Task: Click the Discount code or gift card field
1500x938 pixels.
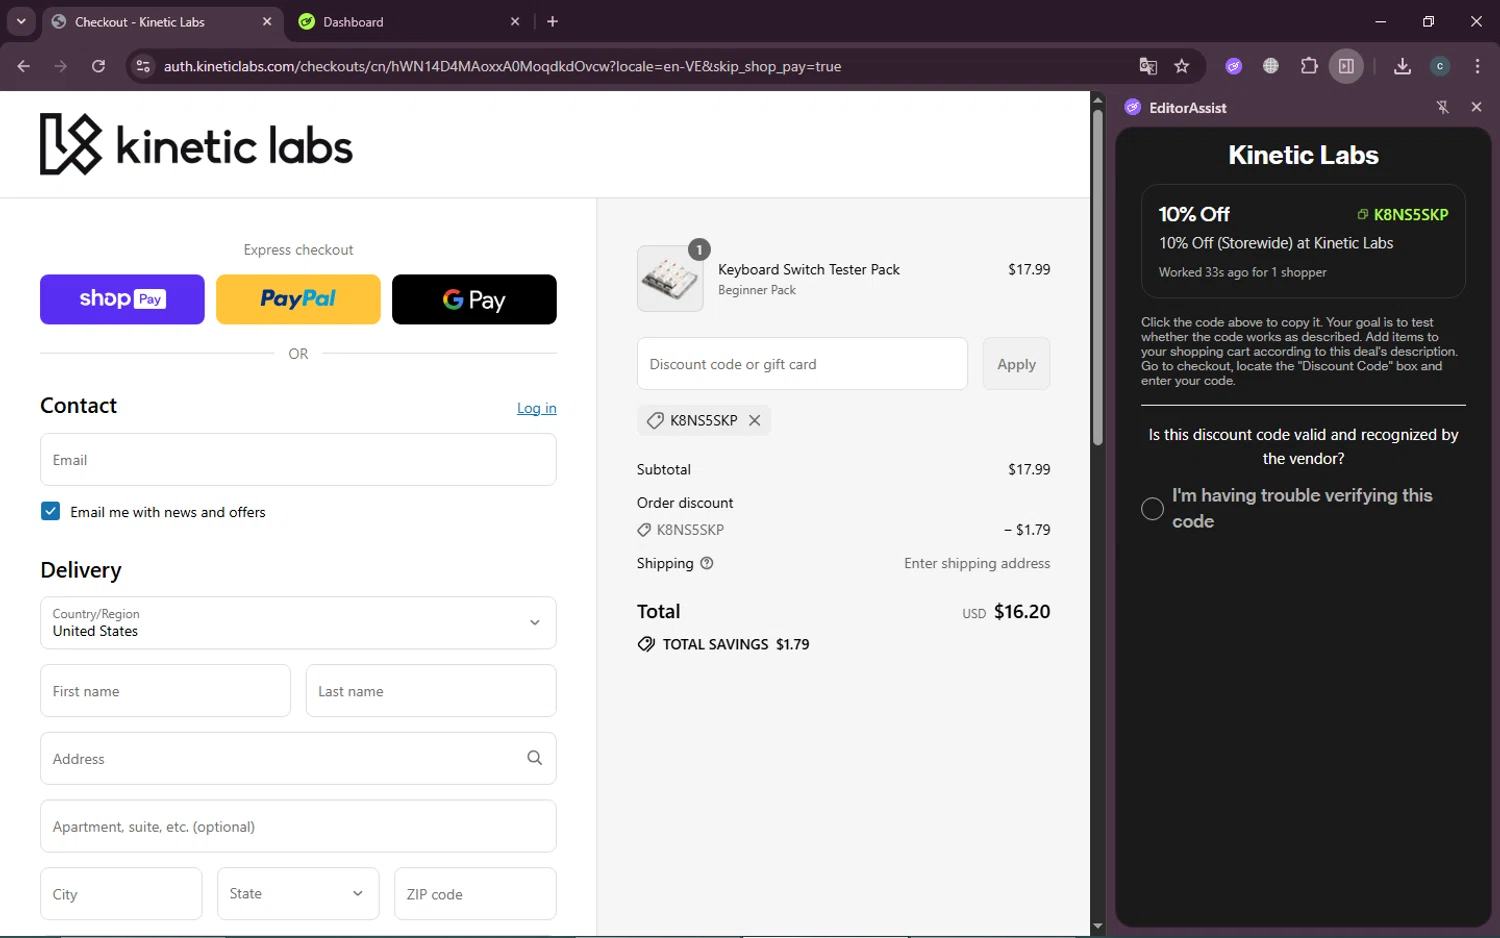Action: (802, 364)
